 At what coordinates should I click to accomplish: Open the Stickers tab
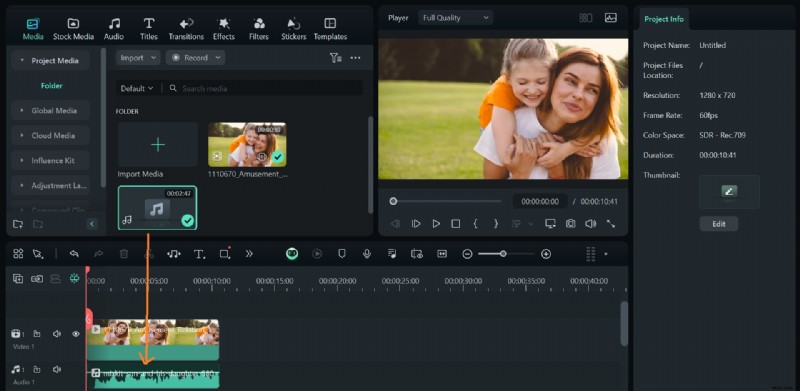click(293, 29)
